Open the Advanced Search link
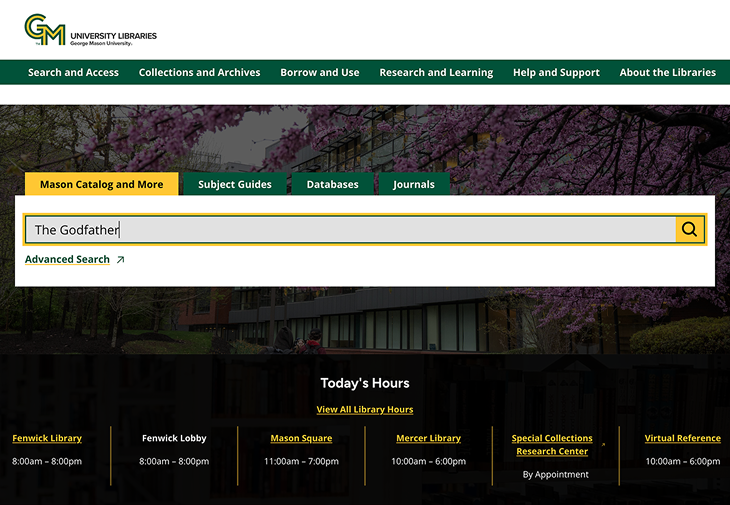 pos(68,259)
